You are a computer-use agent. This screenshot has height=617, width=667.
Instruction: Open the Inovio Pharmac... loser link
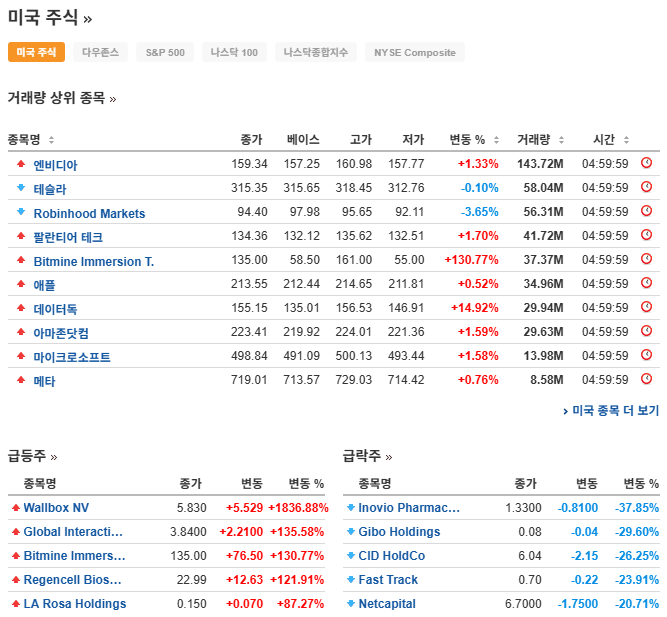409,508
